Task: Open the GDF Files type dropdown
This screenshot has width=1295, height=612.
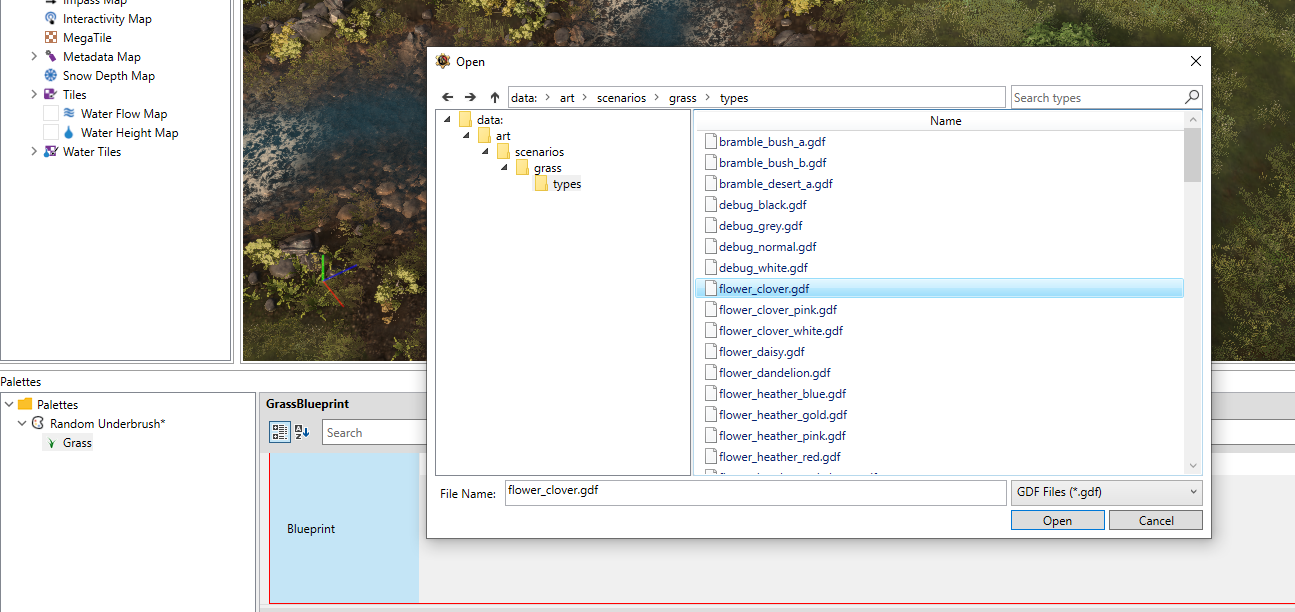Action: (1106, 492)
